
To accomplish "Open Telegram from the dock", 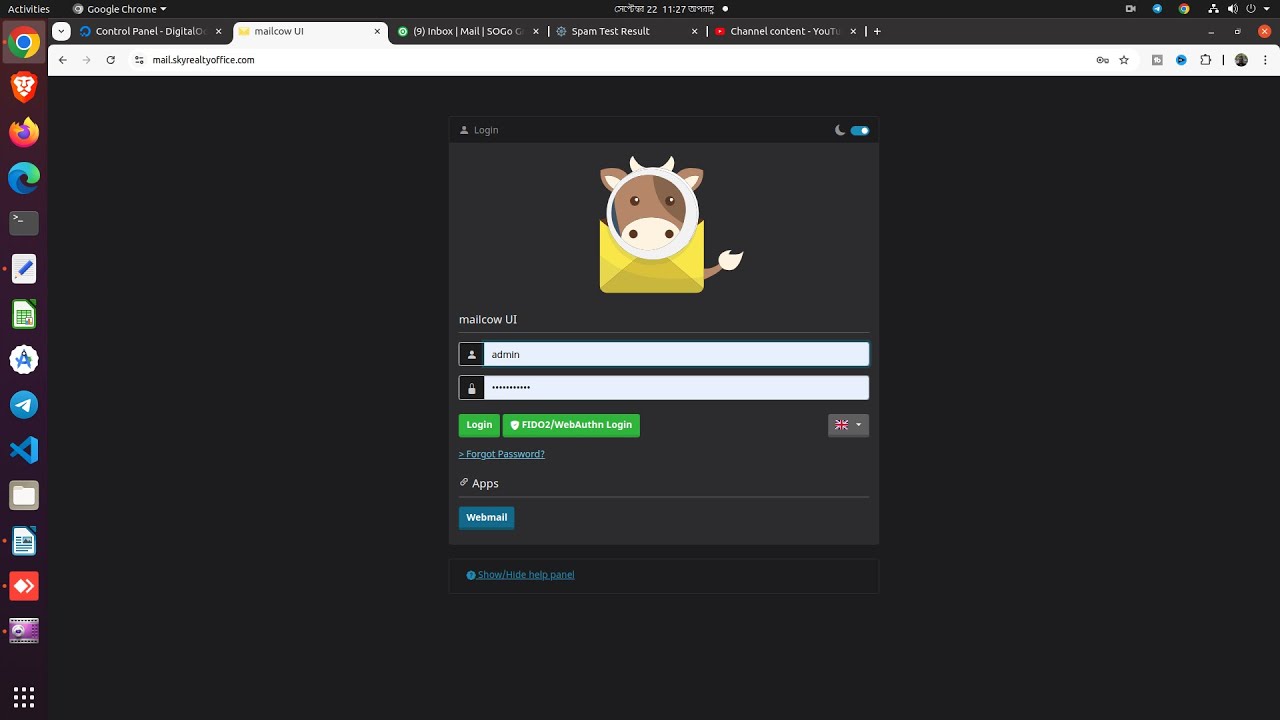I will (24, 405).
